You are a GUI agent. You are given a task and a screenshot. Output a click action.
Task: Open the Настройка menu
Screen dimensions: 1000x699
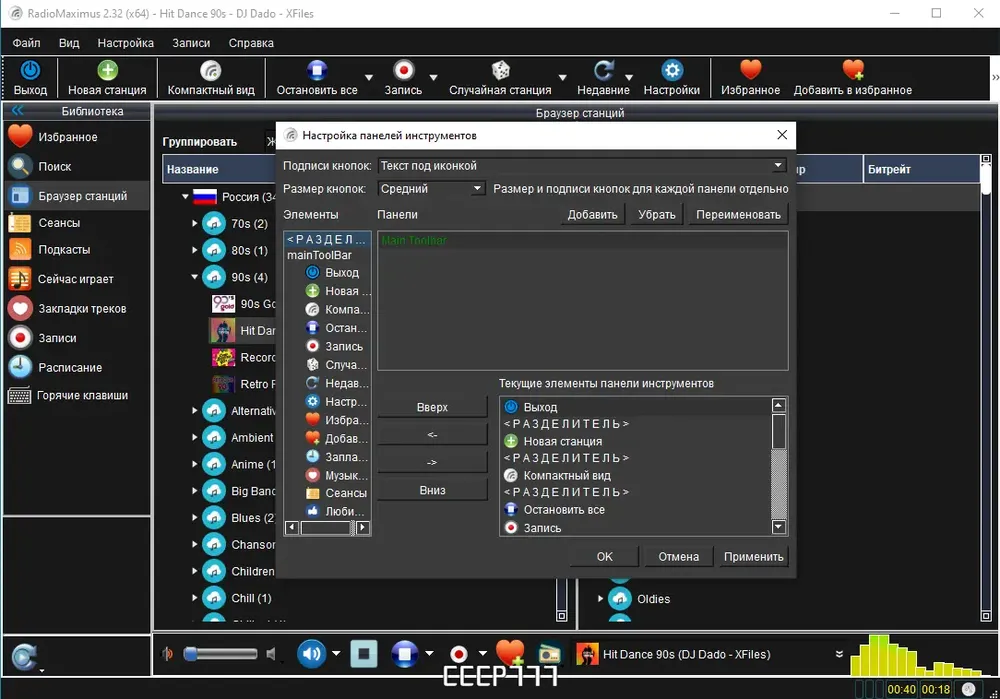(126, 43)
